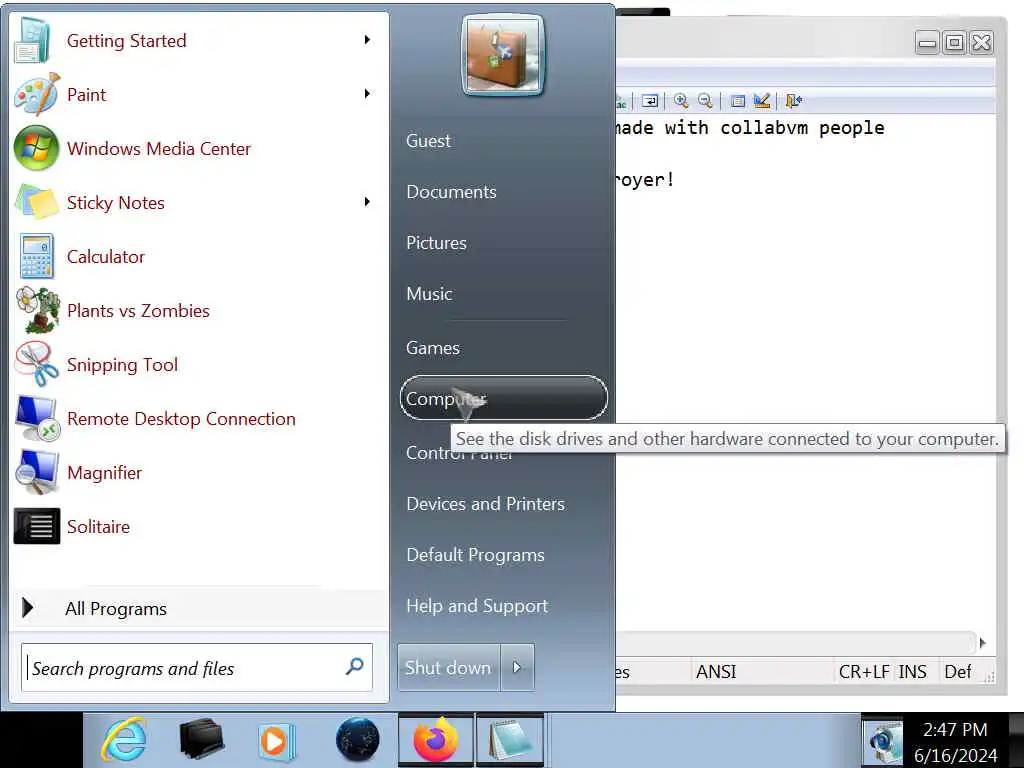Click the search magnifier icon

(355, 666)
